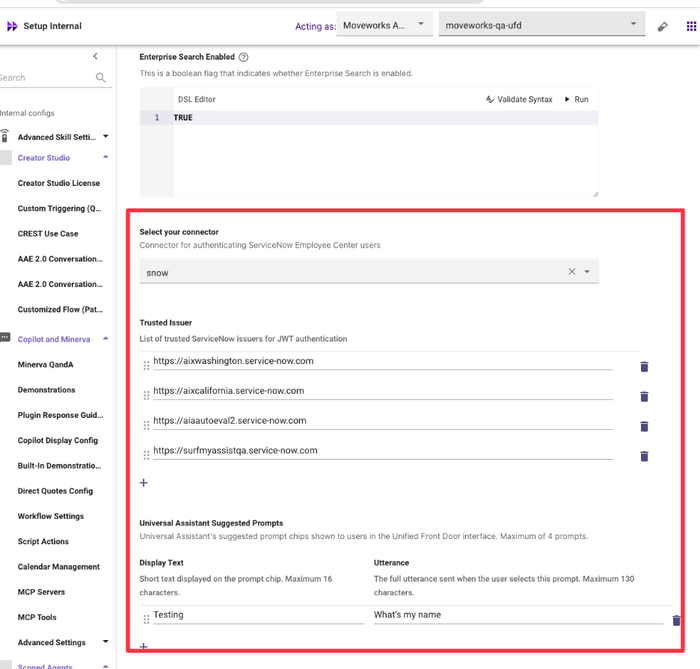Edit the aixcalifornia issuer URL field
This screenshot has height=669, width=700.
click(383, 391)
